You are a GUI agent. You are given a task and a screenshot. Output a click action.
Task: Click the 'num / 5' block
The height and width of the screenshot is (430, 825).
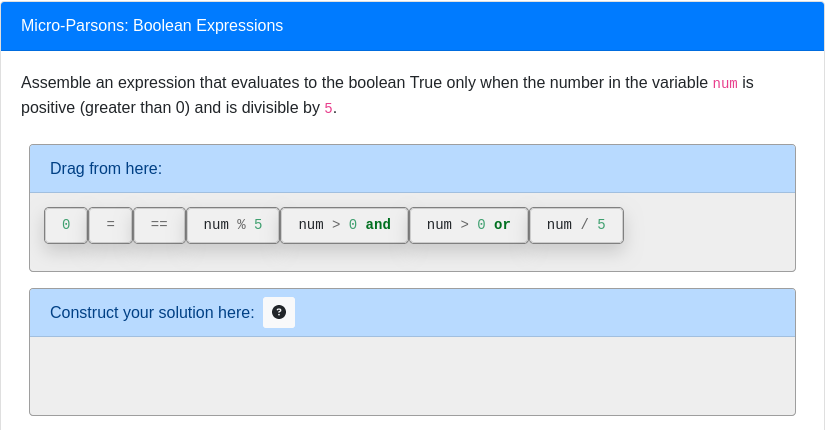coord(576,225)
